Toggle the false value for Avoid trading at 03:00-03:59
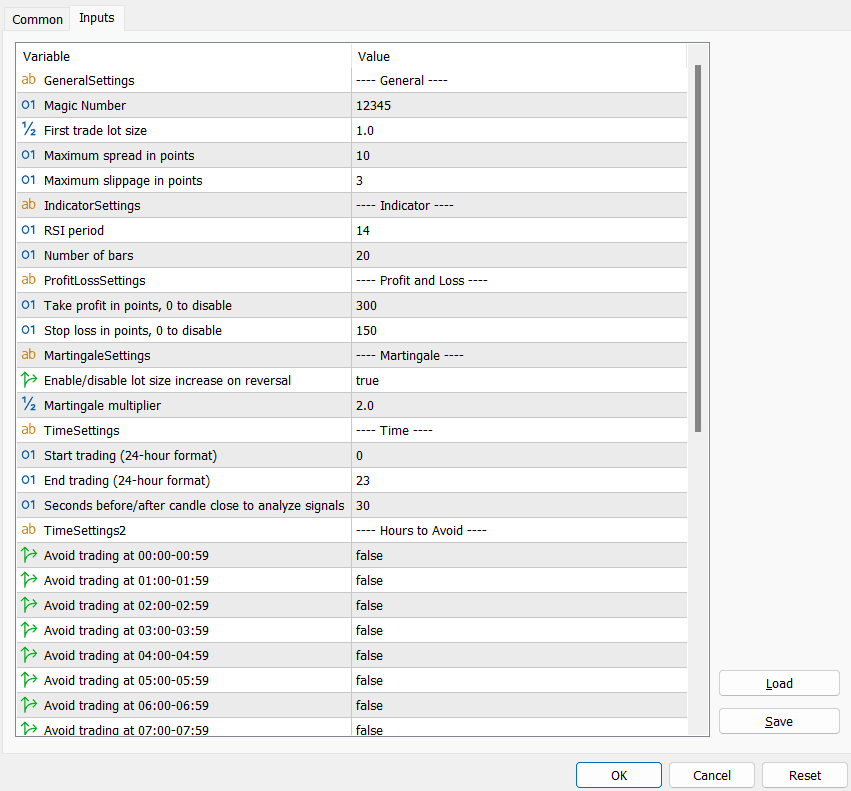 click(x=519, y=630)
